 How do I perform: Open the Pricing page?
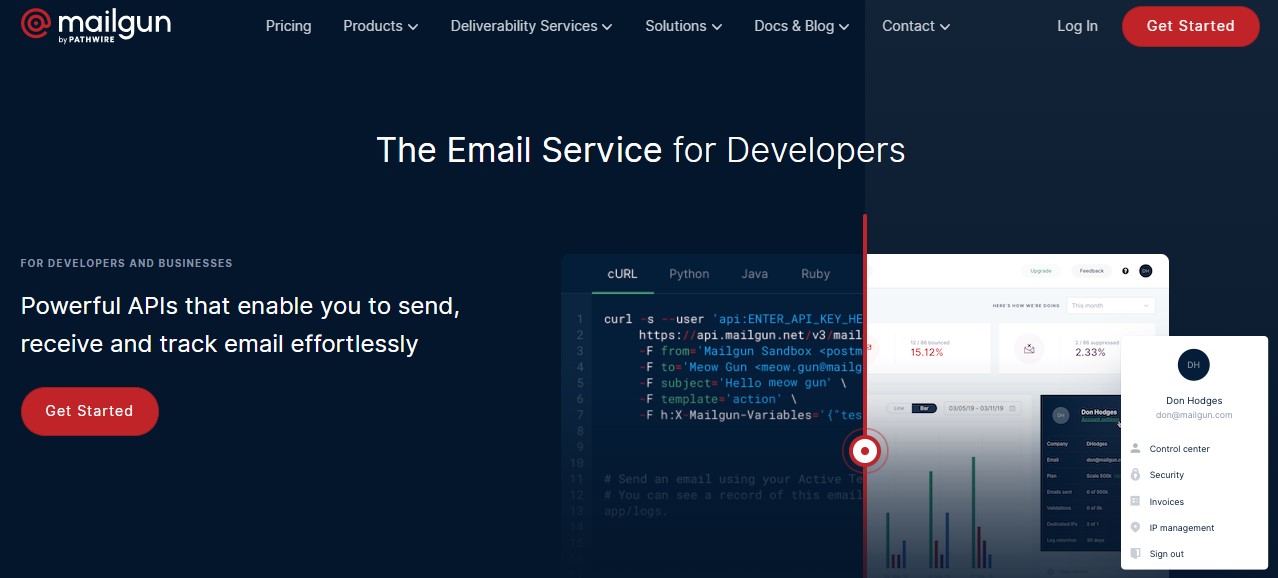click(288, 26)
